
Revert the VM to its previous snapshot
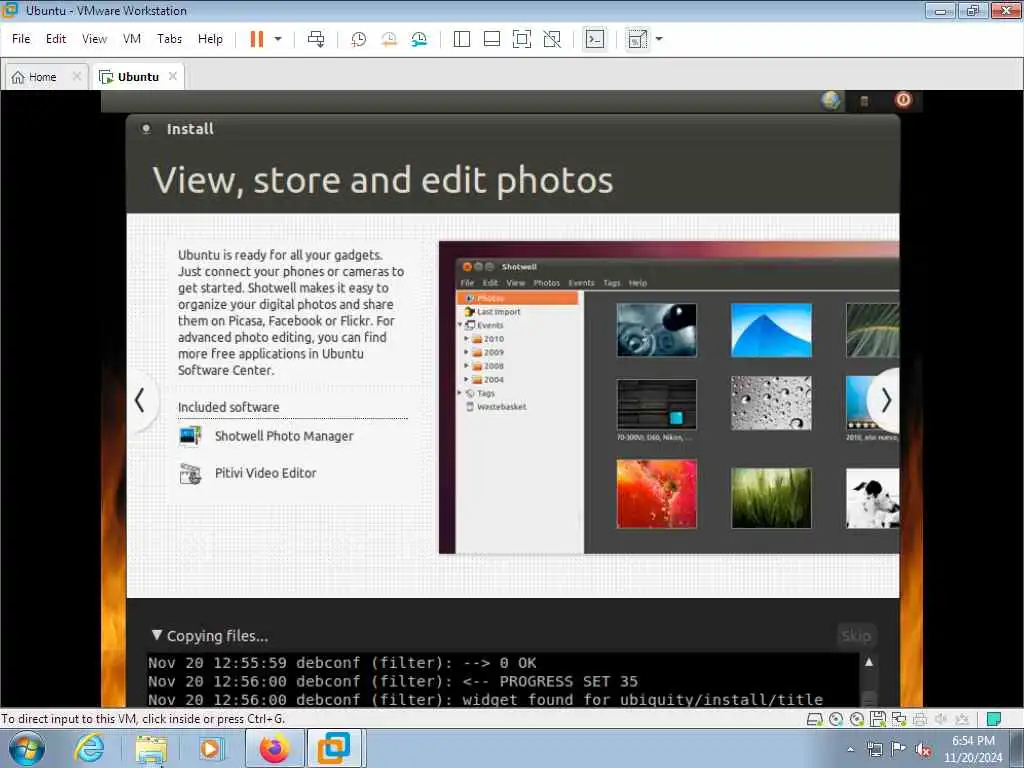(389, 39)
